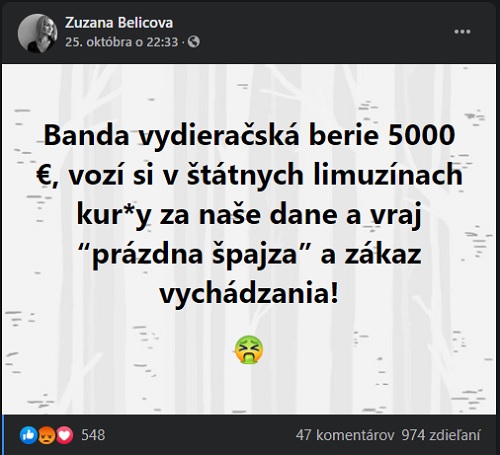Open Zuzana Belicova's profile picture
This screenshot has width=500, height=455.
tap(38, 33)
